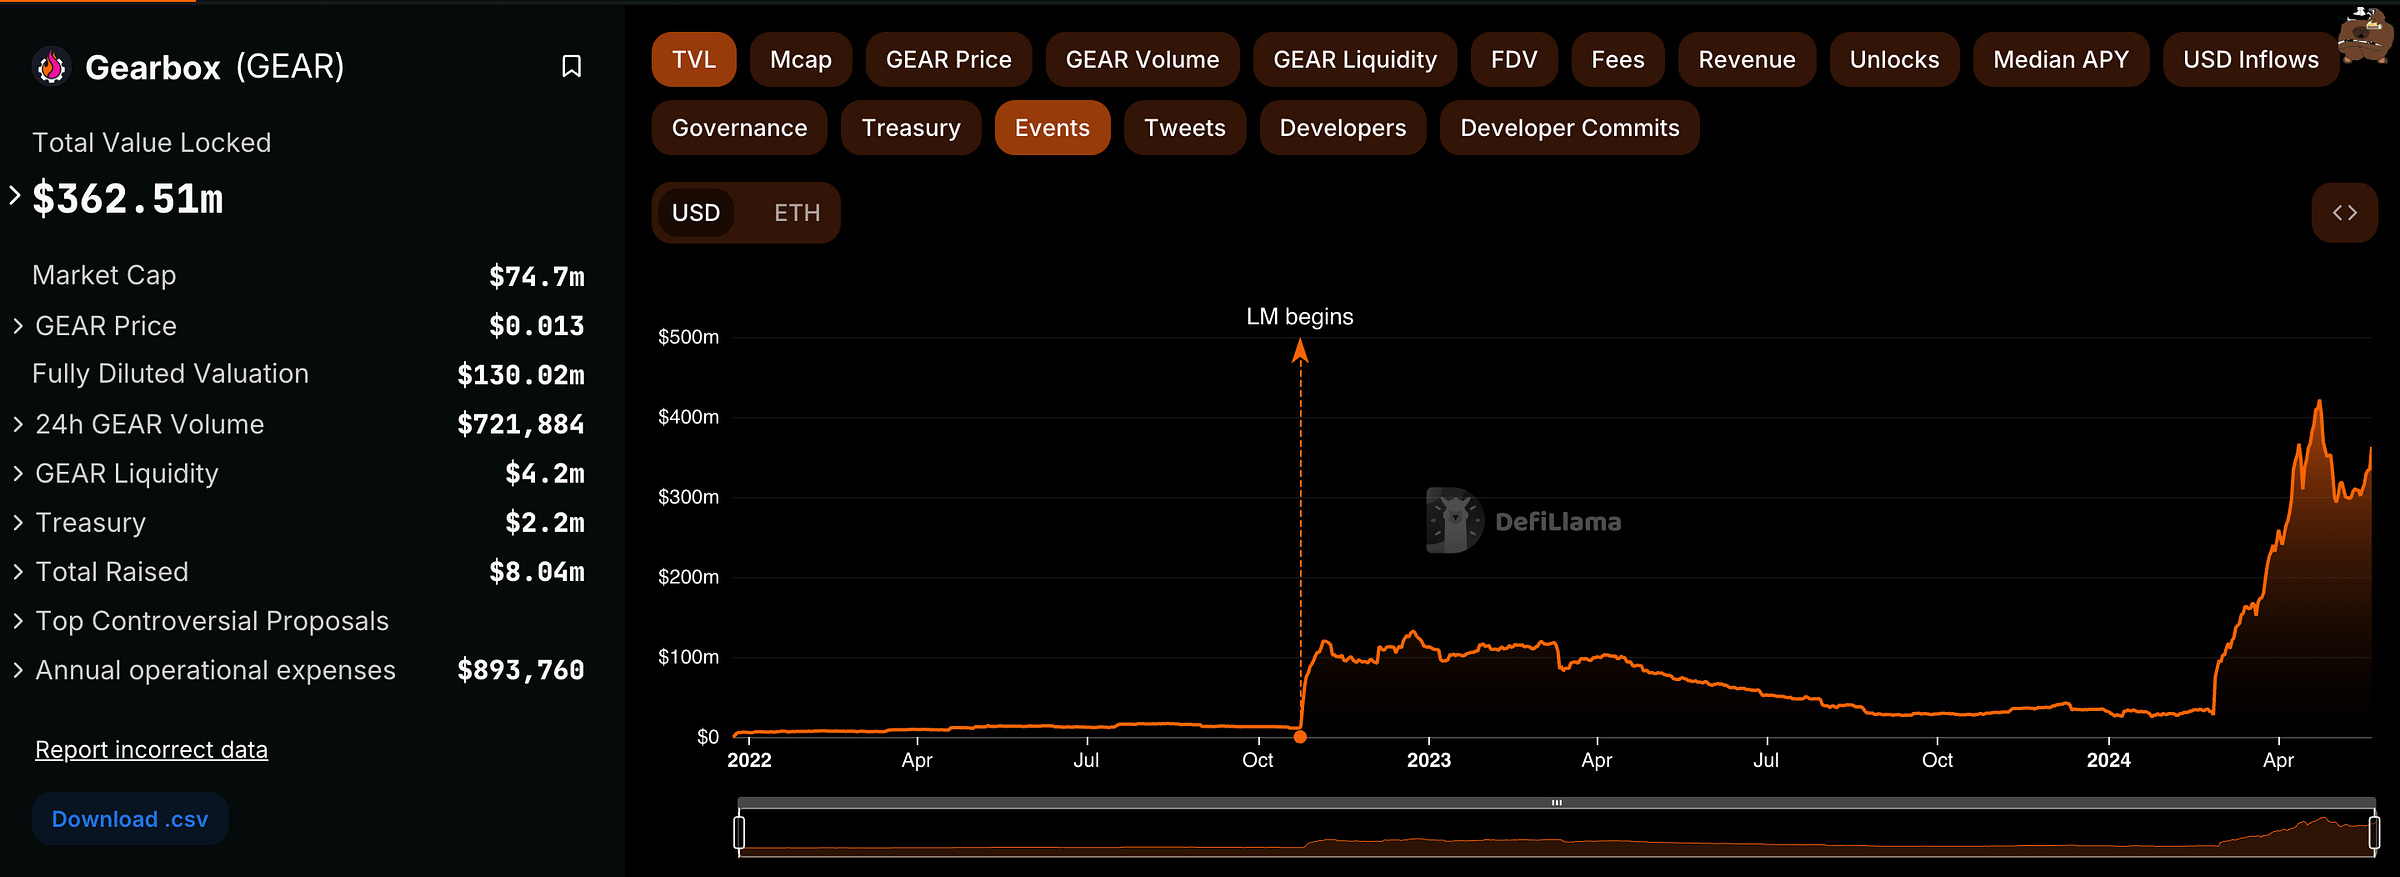Click the $362.51m TVL figure
The height and width of the screenshot is (877, 2400).
point(128,199)
